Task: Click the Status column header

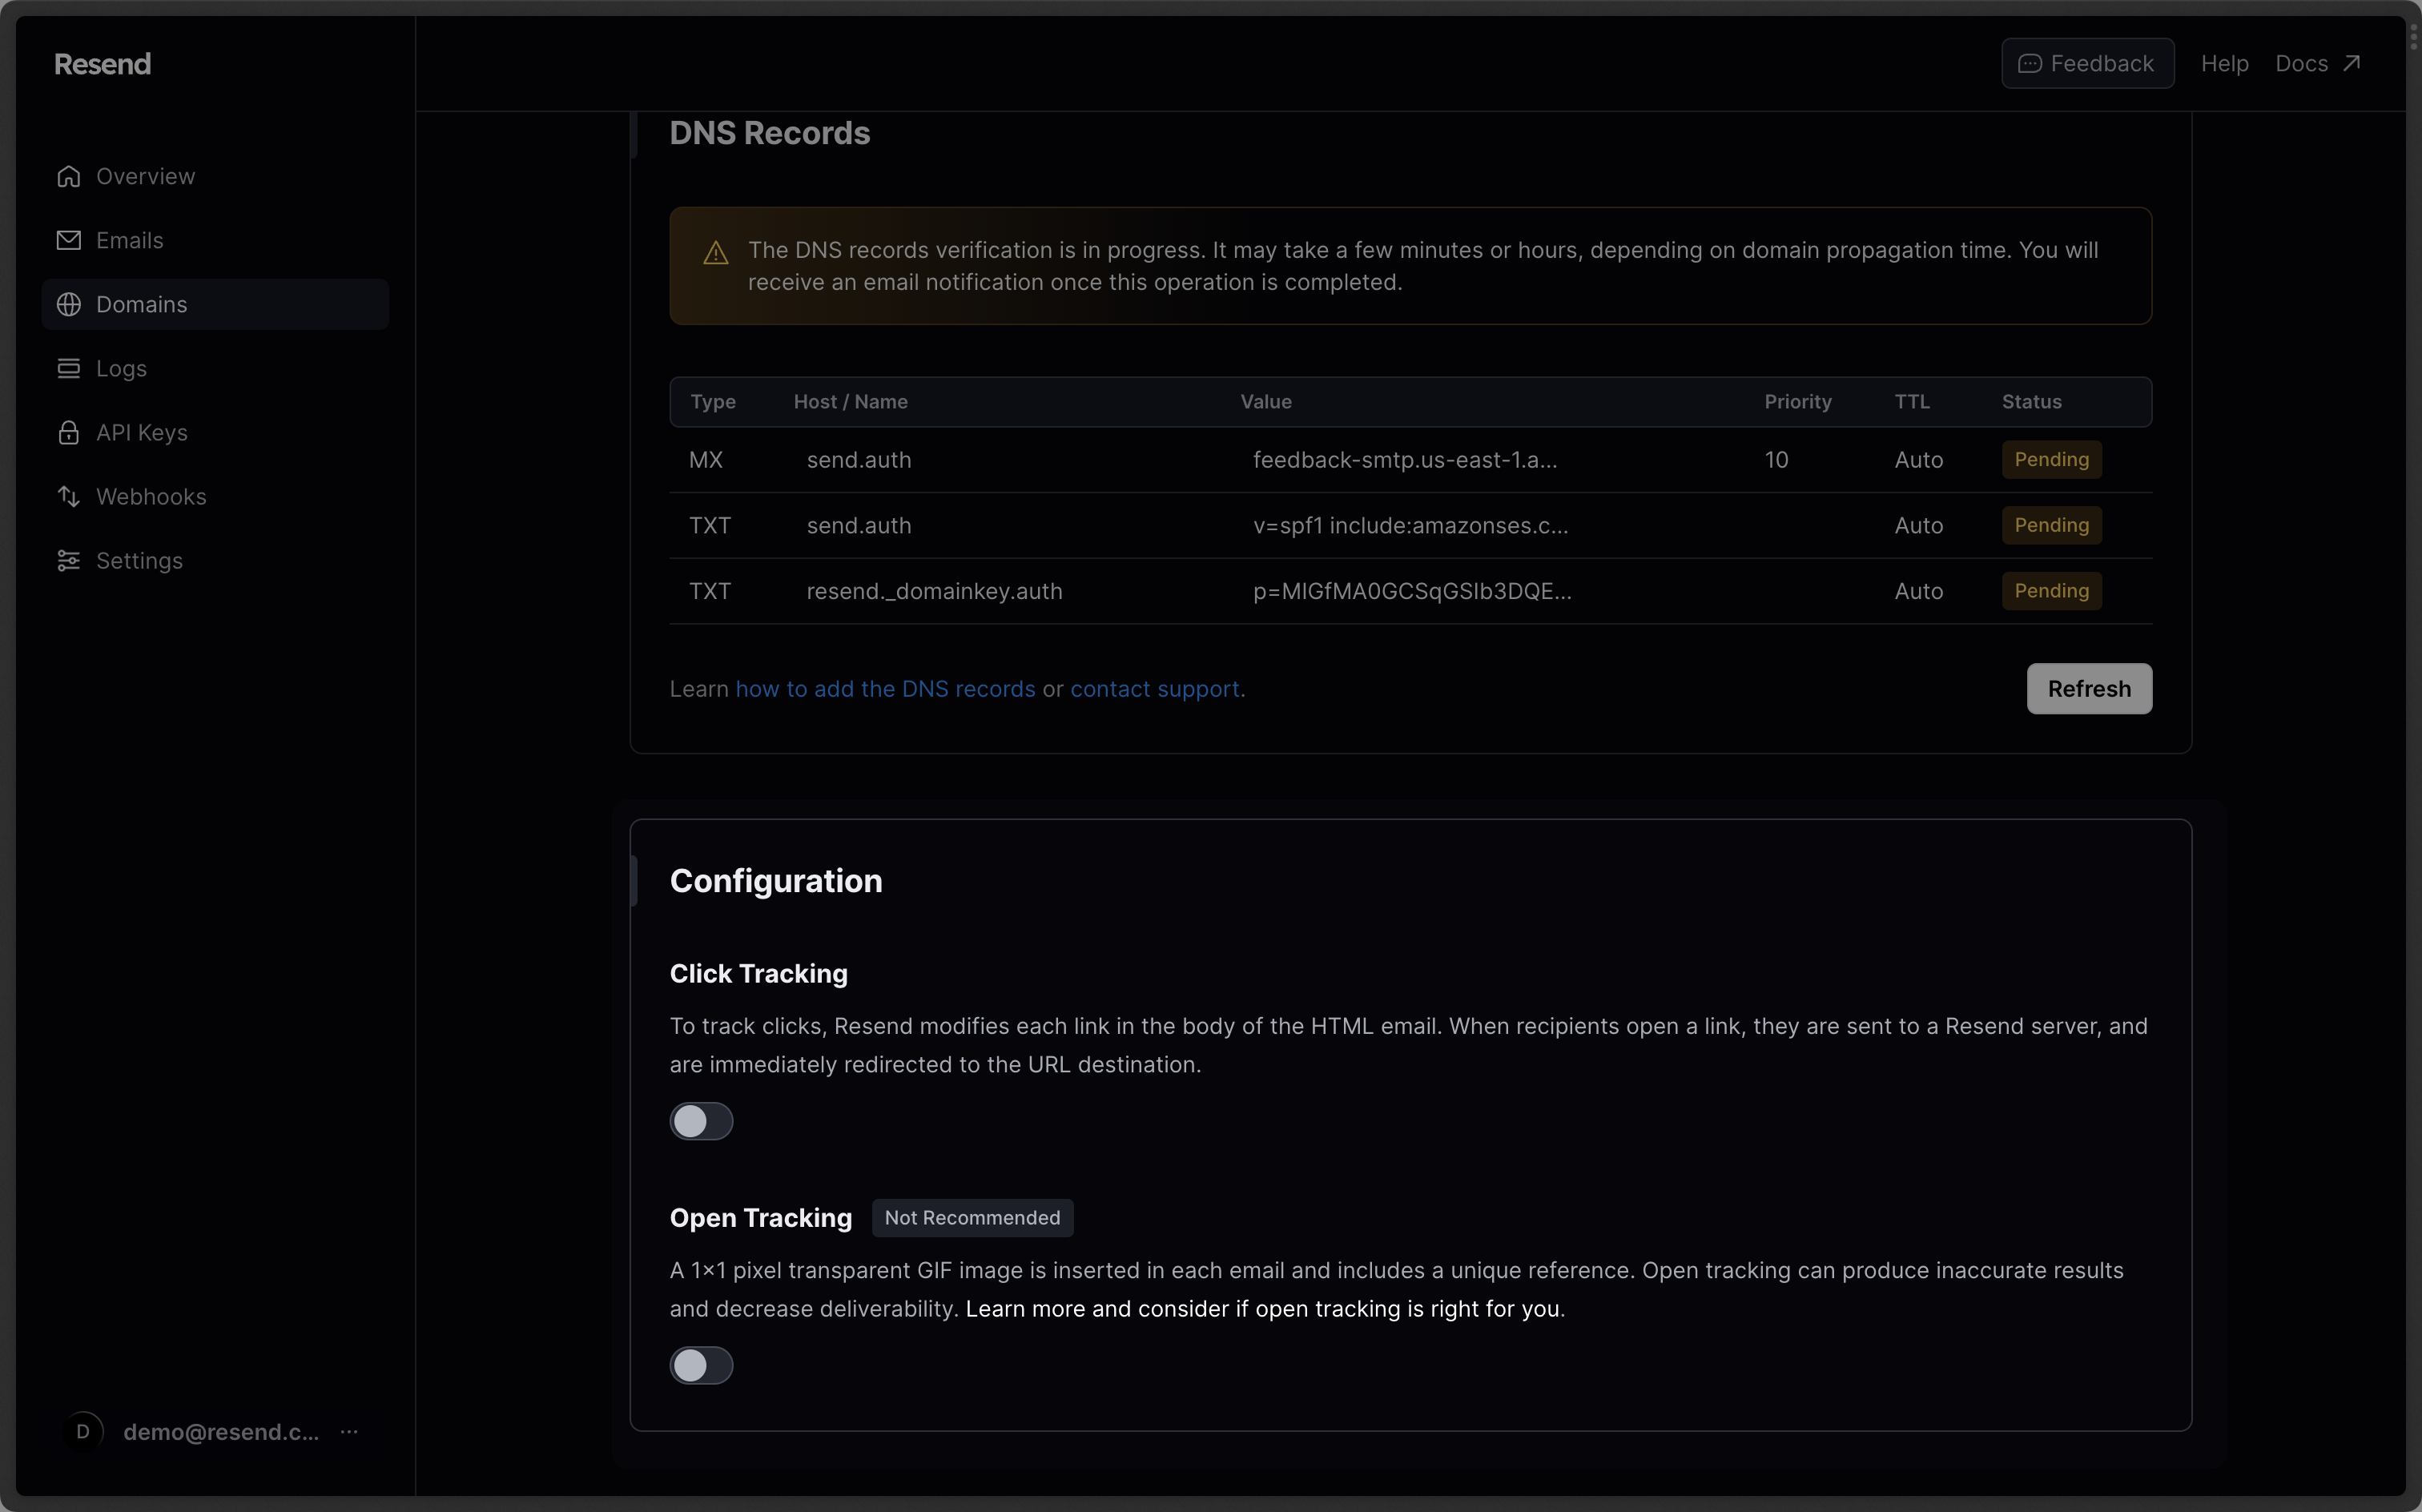Action: (x=2031, y=402)
